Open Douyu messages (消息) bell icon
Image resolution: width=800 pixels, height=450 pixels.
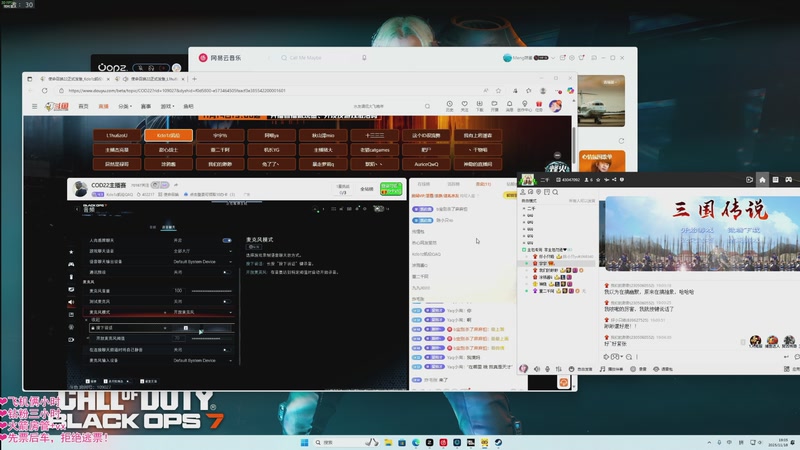point(509,106)
